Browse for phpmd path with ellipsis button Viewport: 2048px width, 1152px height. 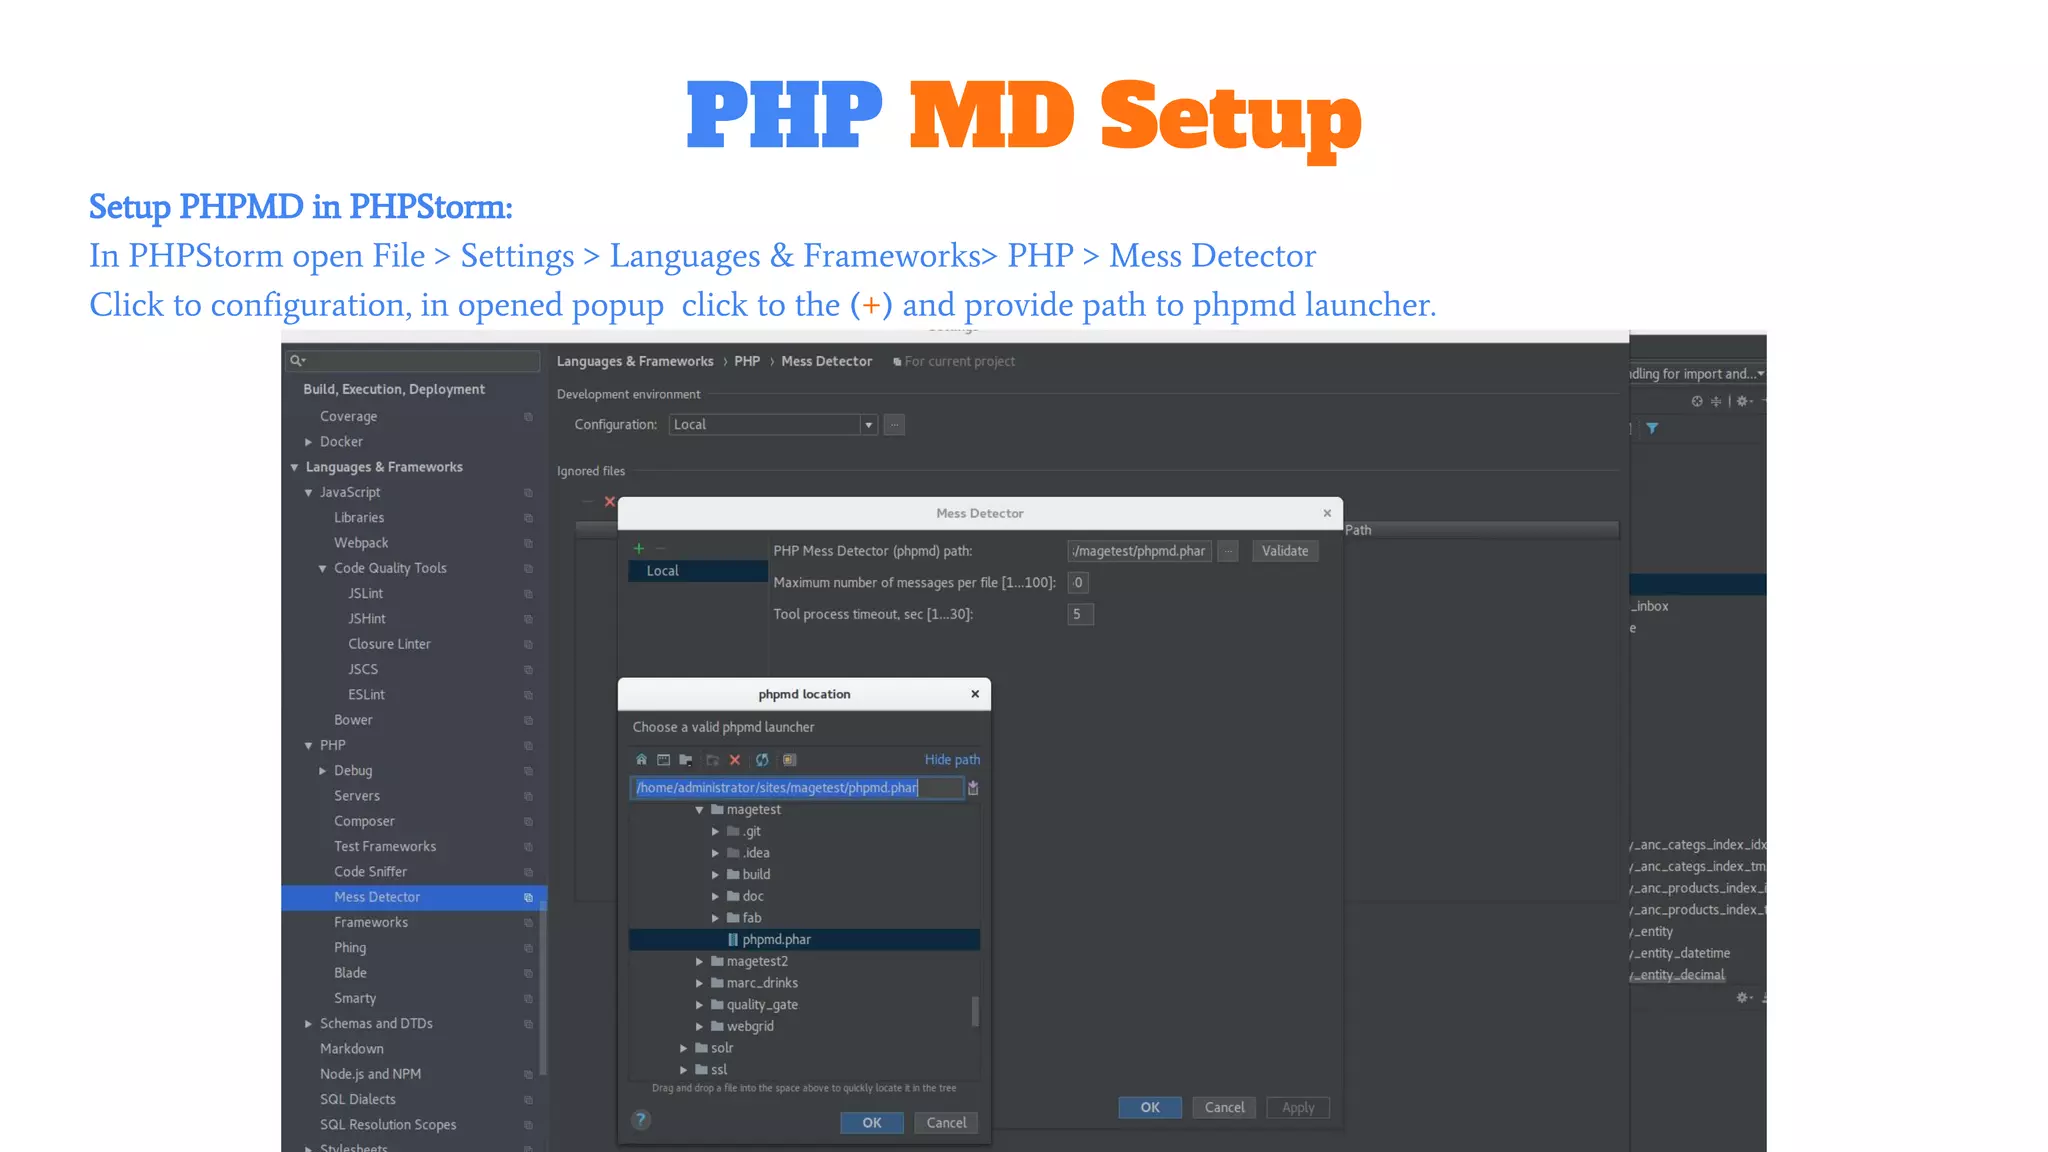click(1229, 551)
